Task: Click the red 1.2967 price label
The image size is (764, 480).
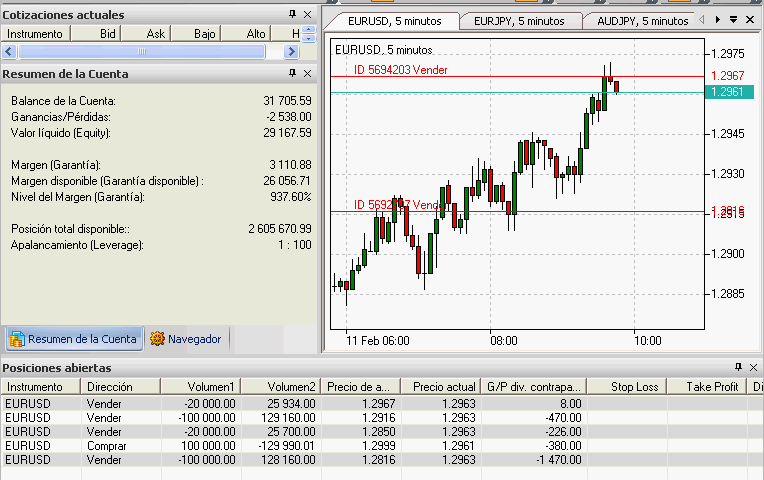Action: pos(727,76)
